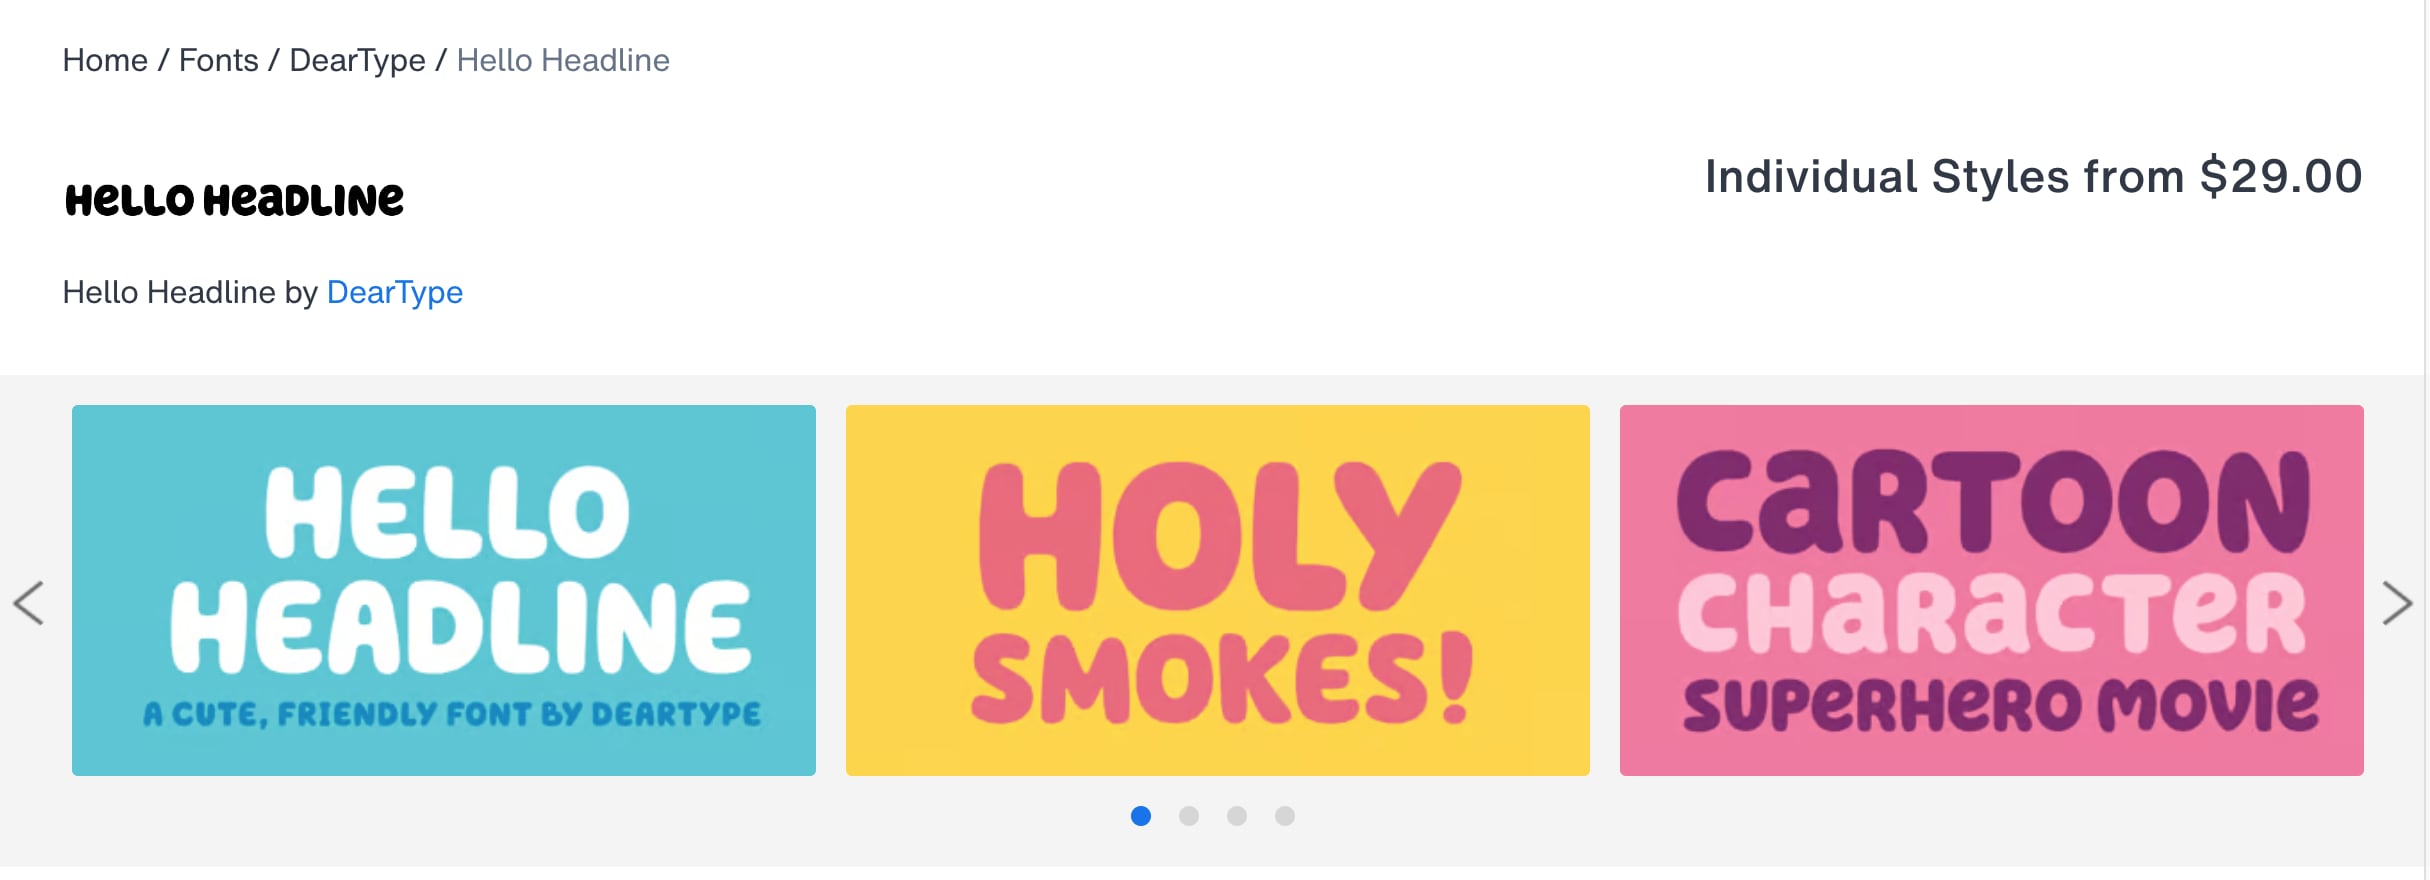
Task: Click Individual Styles from $29.00 price text
Action: [x=2033, y=177]
